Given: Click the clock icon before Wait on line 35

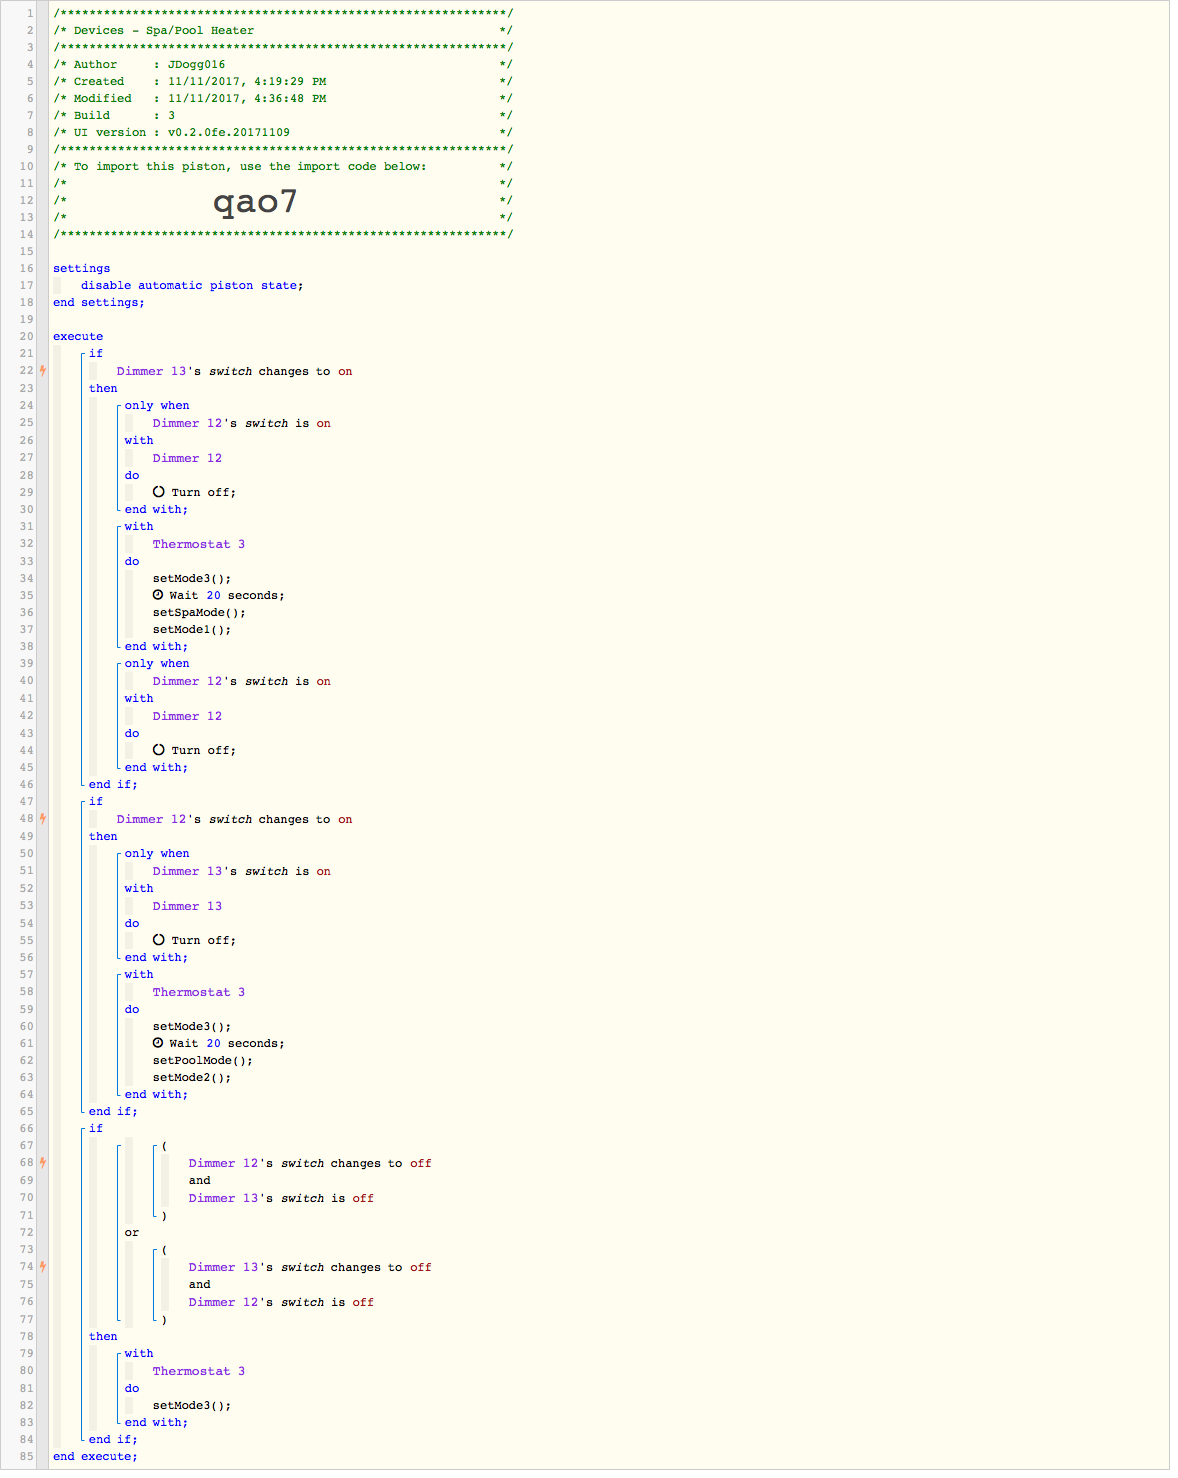Looking at the screenshot, I should (x=158, y=595).
